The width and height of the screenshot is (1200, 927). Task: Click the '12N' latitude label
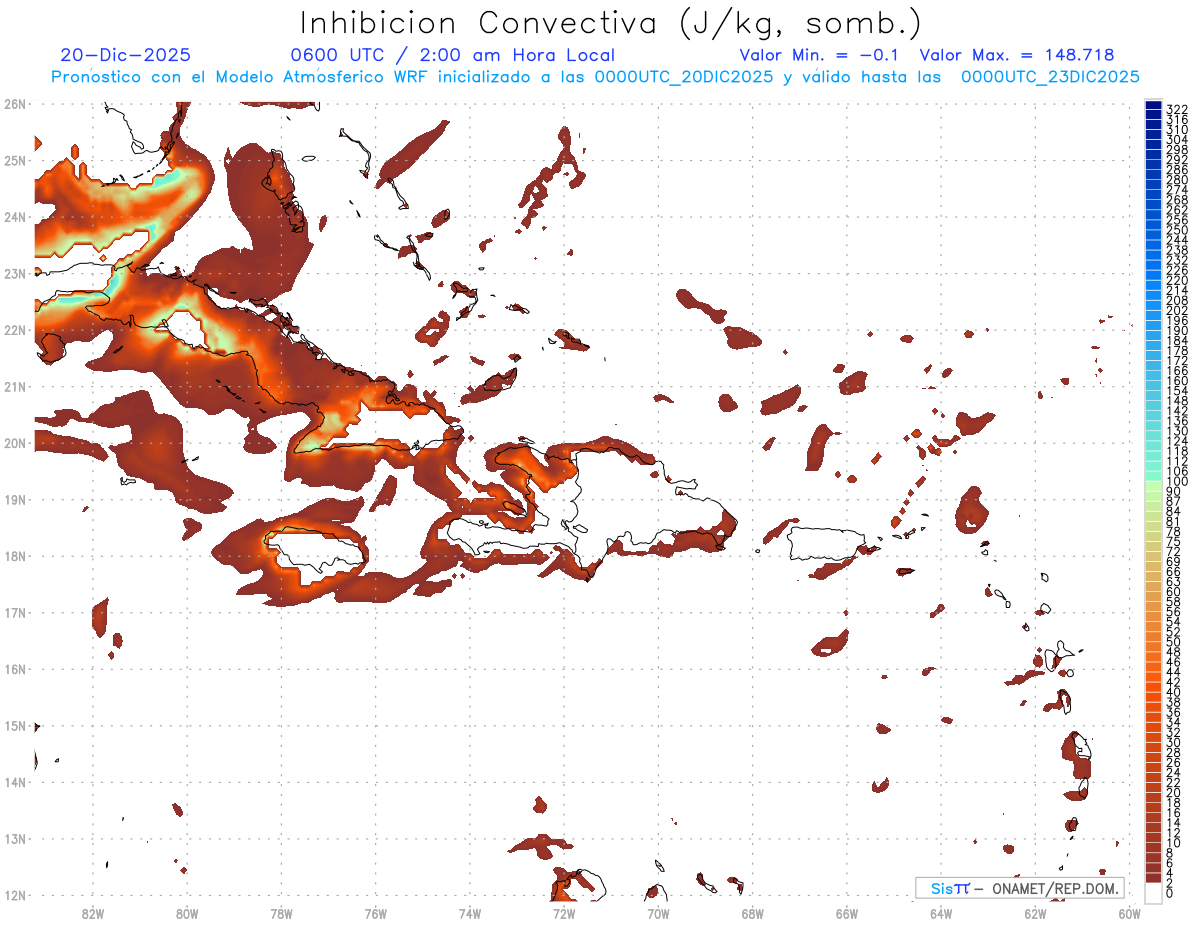click(x=15, y=895)
